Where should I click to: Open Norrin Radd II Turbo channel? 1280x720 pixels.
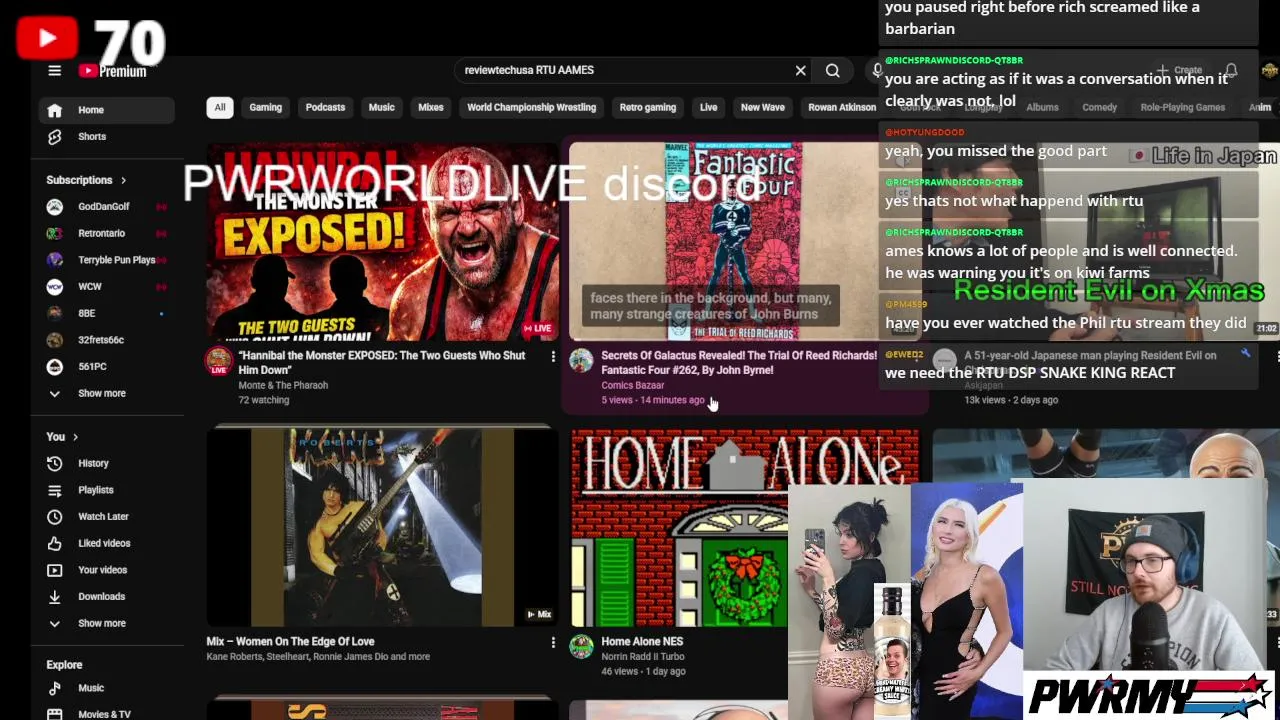click(x=643, y=657)
